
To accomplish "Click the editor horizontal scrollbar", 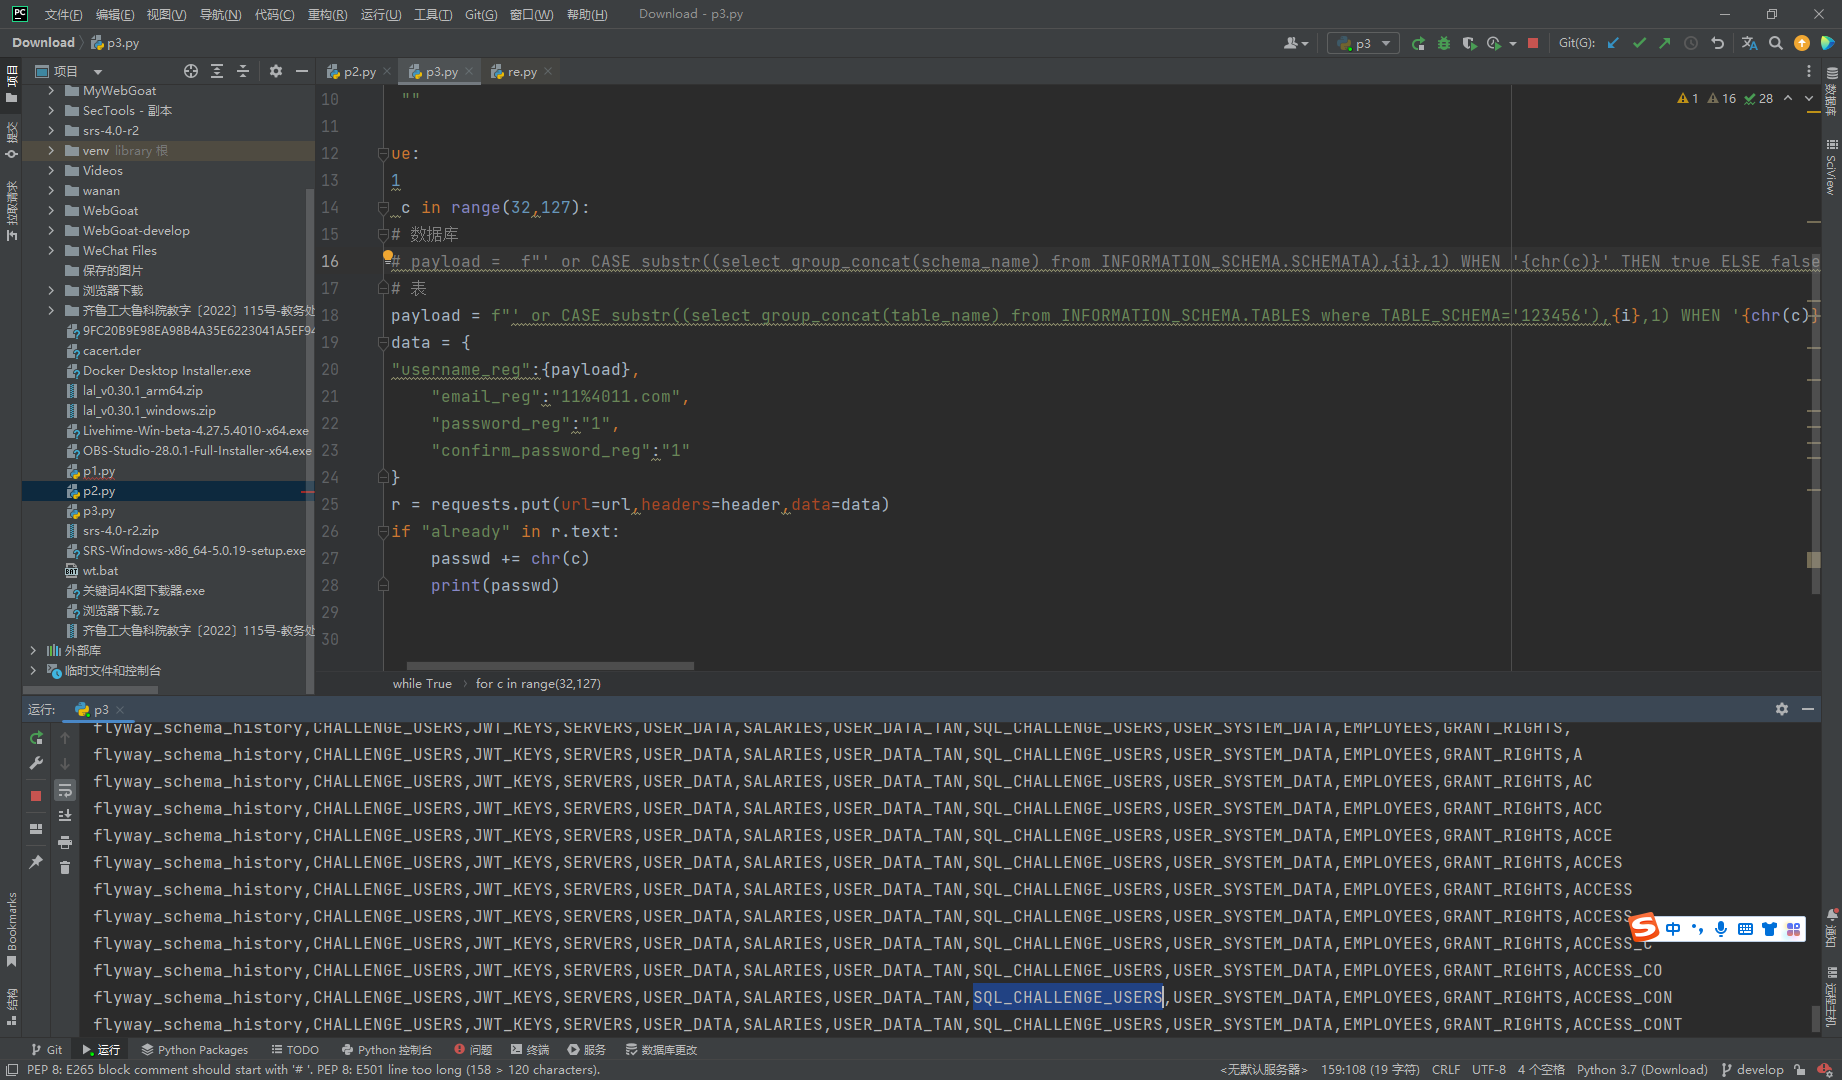I will [x=550, y=665].
